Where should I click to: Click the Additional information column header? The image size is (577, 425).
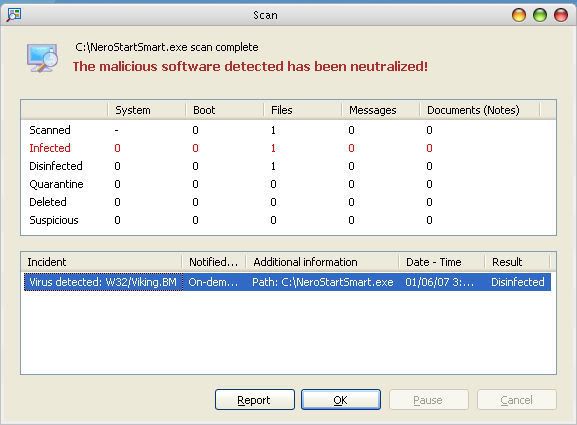point(322,262)
